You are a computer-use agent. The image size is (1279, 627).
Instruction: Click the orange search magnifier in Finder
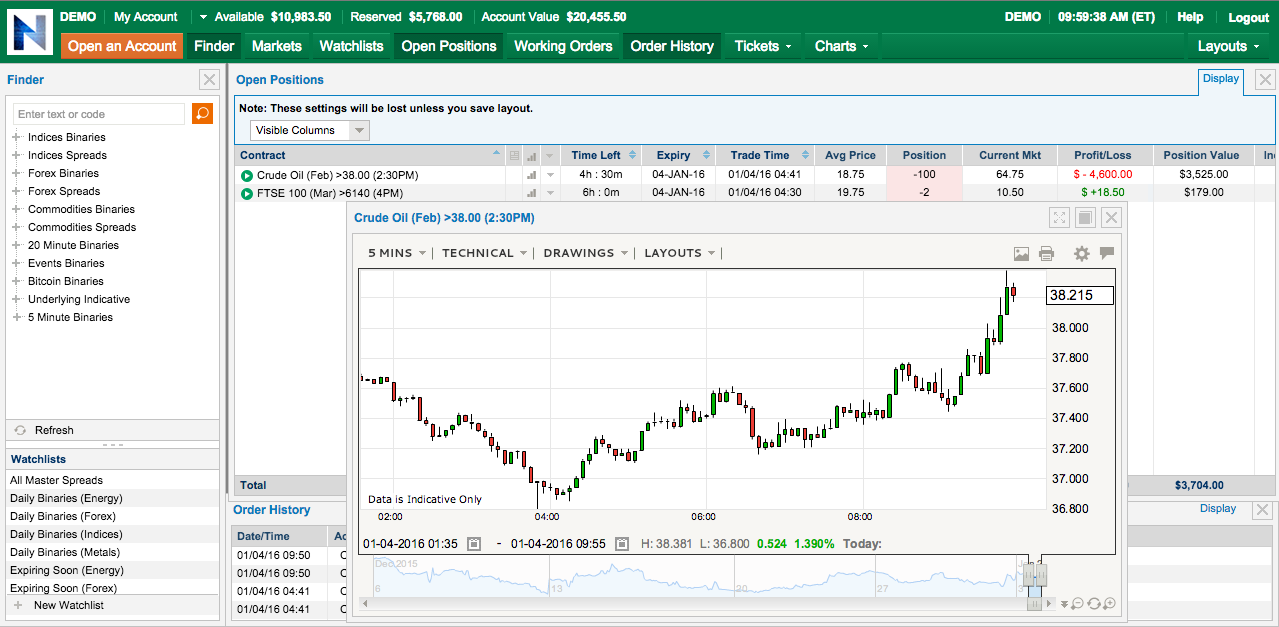point(202,113)
